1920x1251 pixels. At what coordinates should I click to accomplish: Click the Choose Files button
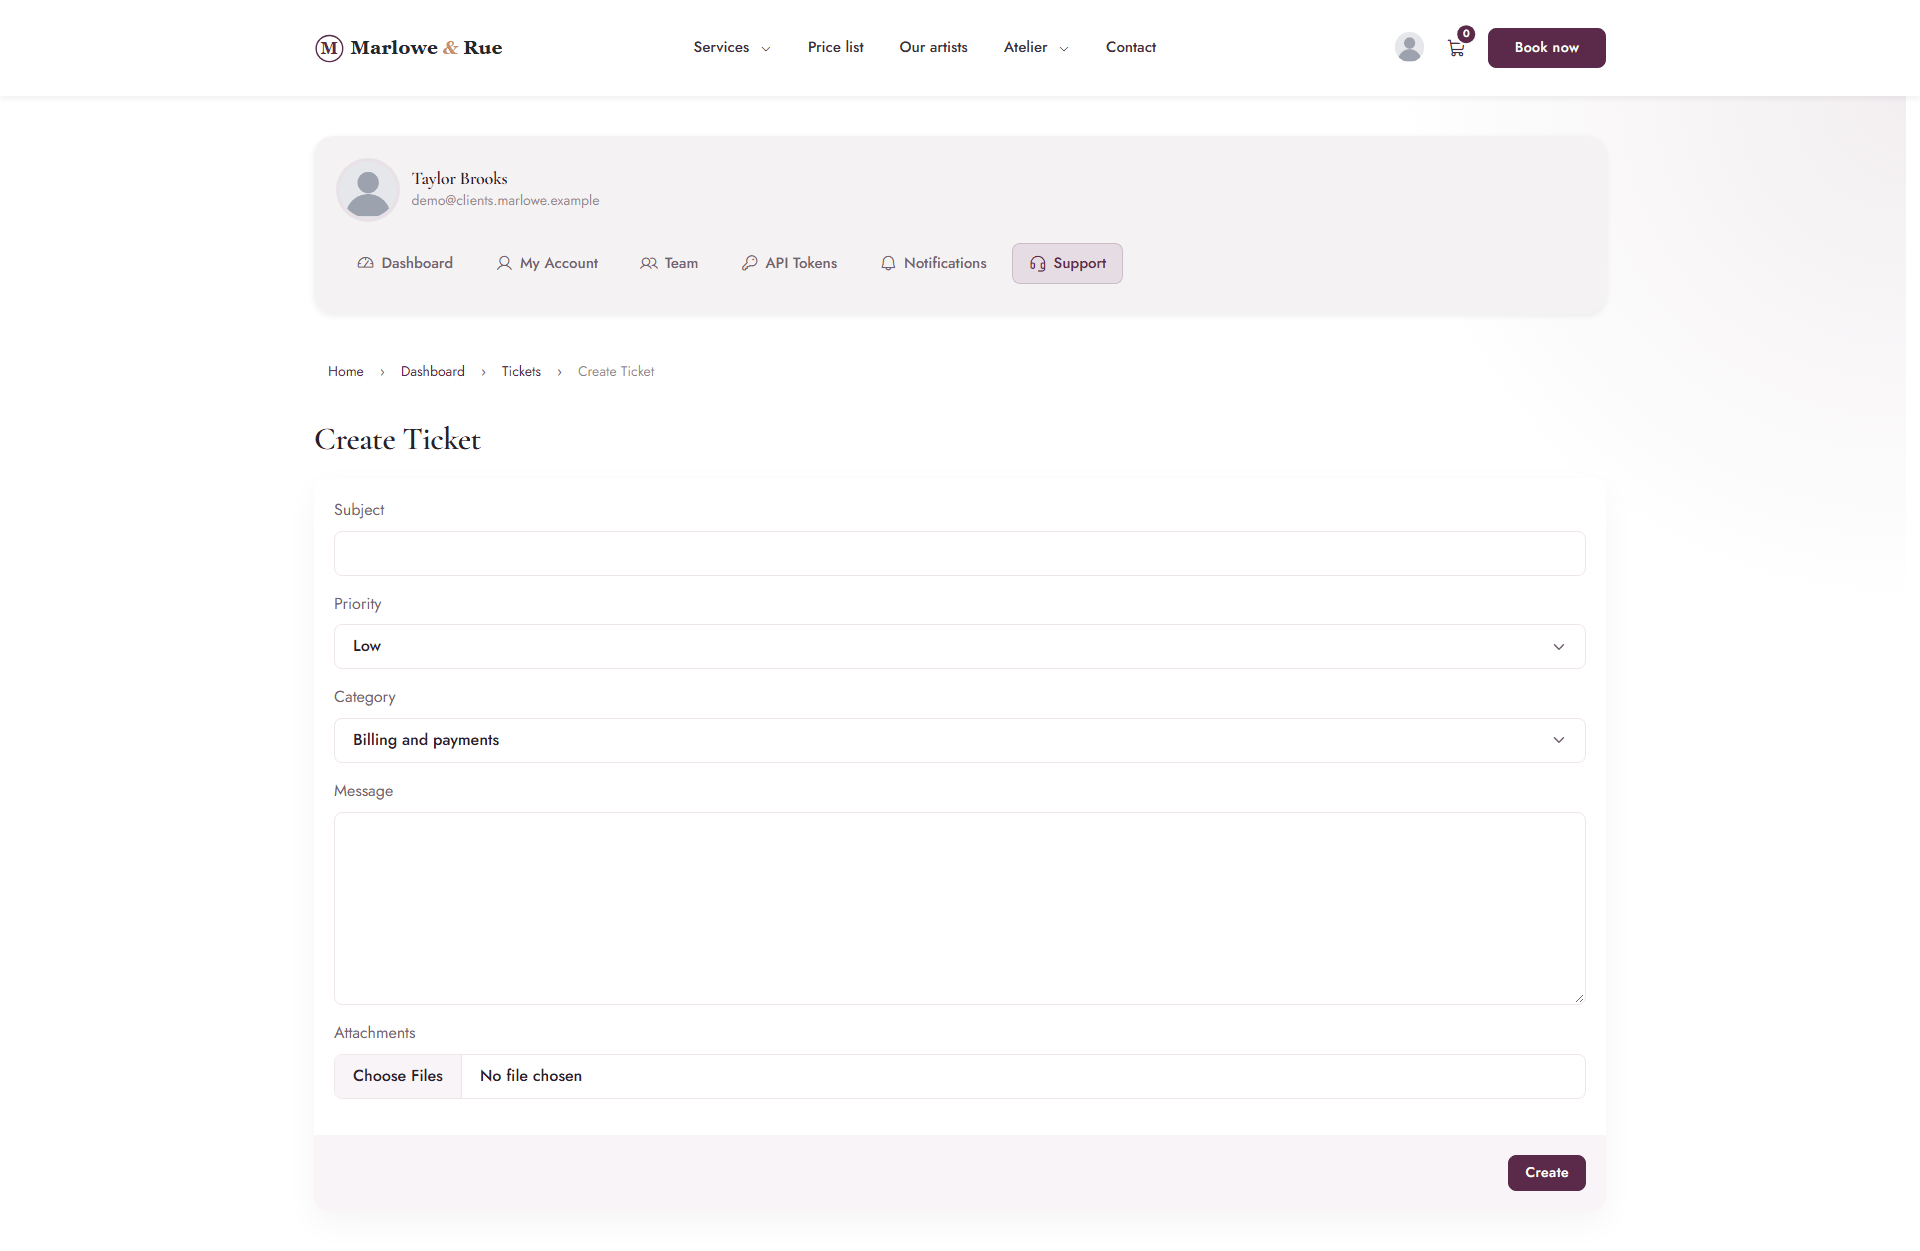(x=398, y=1076)
